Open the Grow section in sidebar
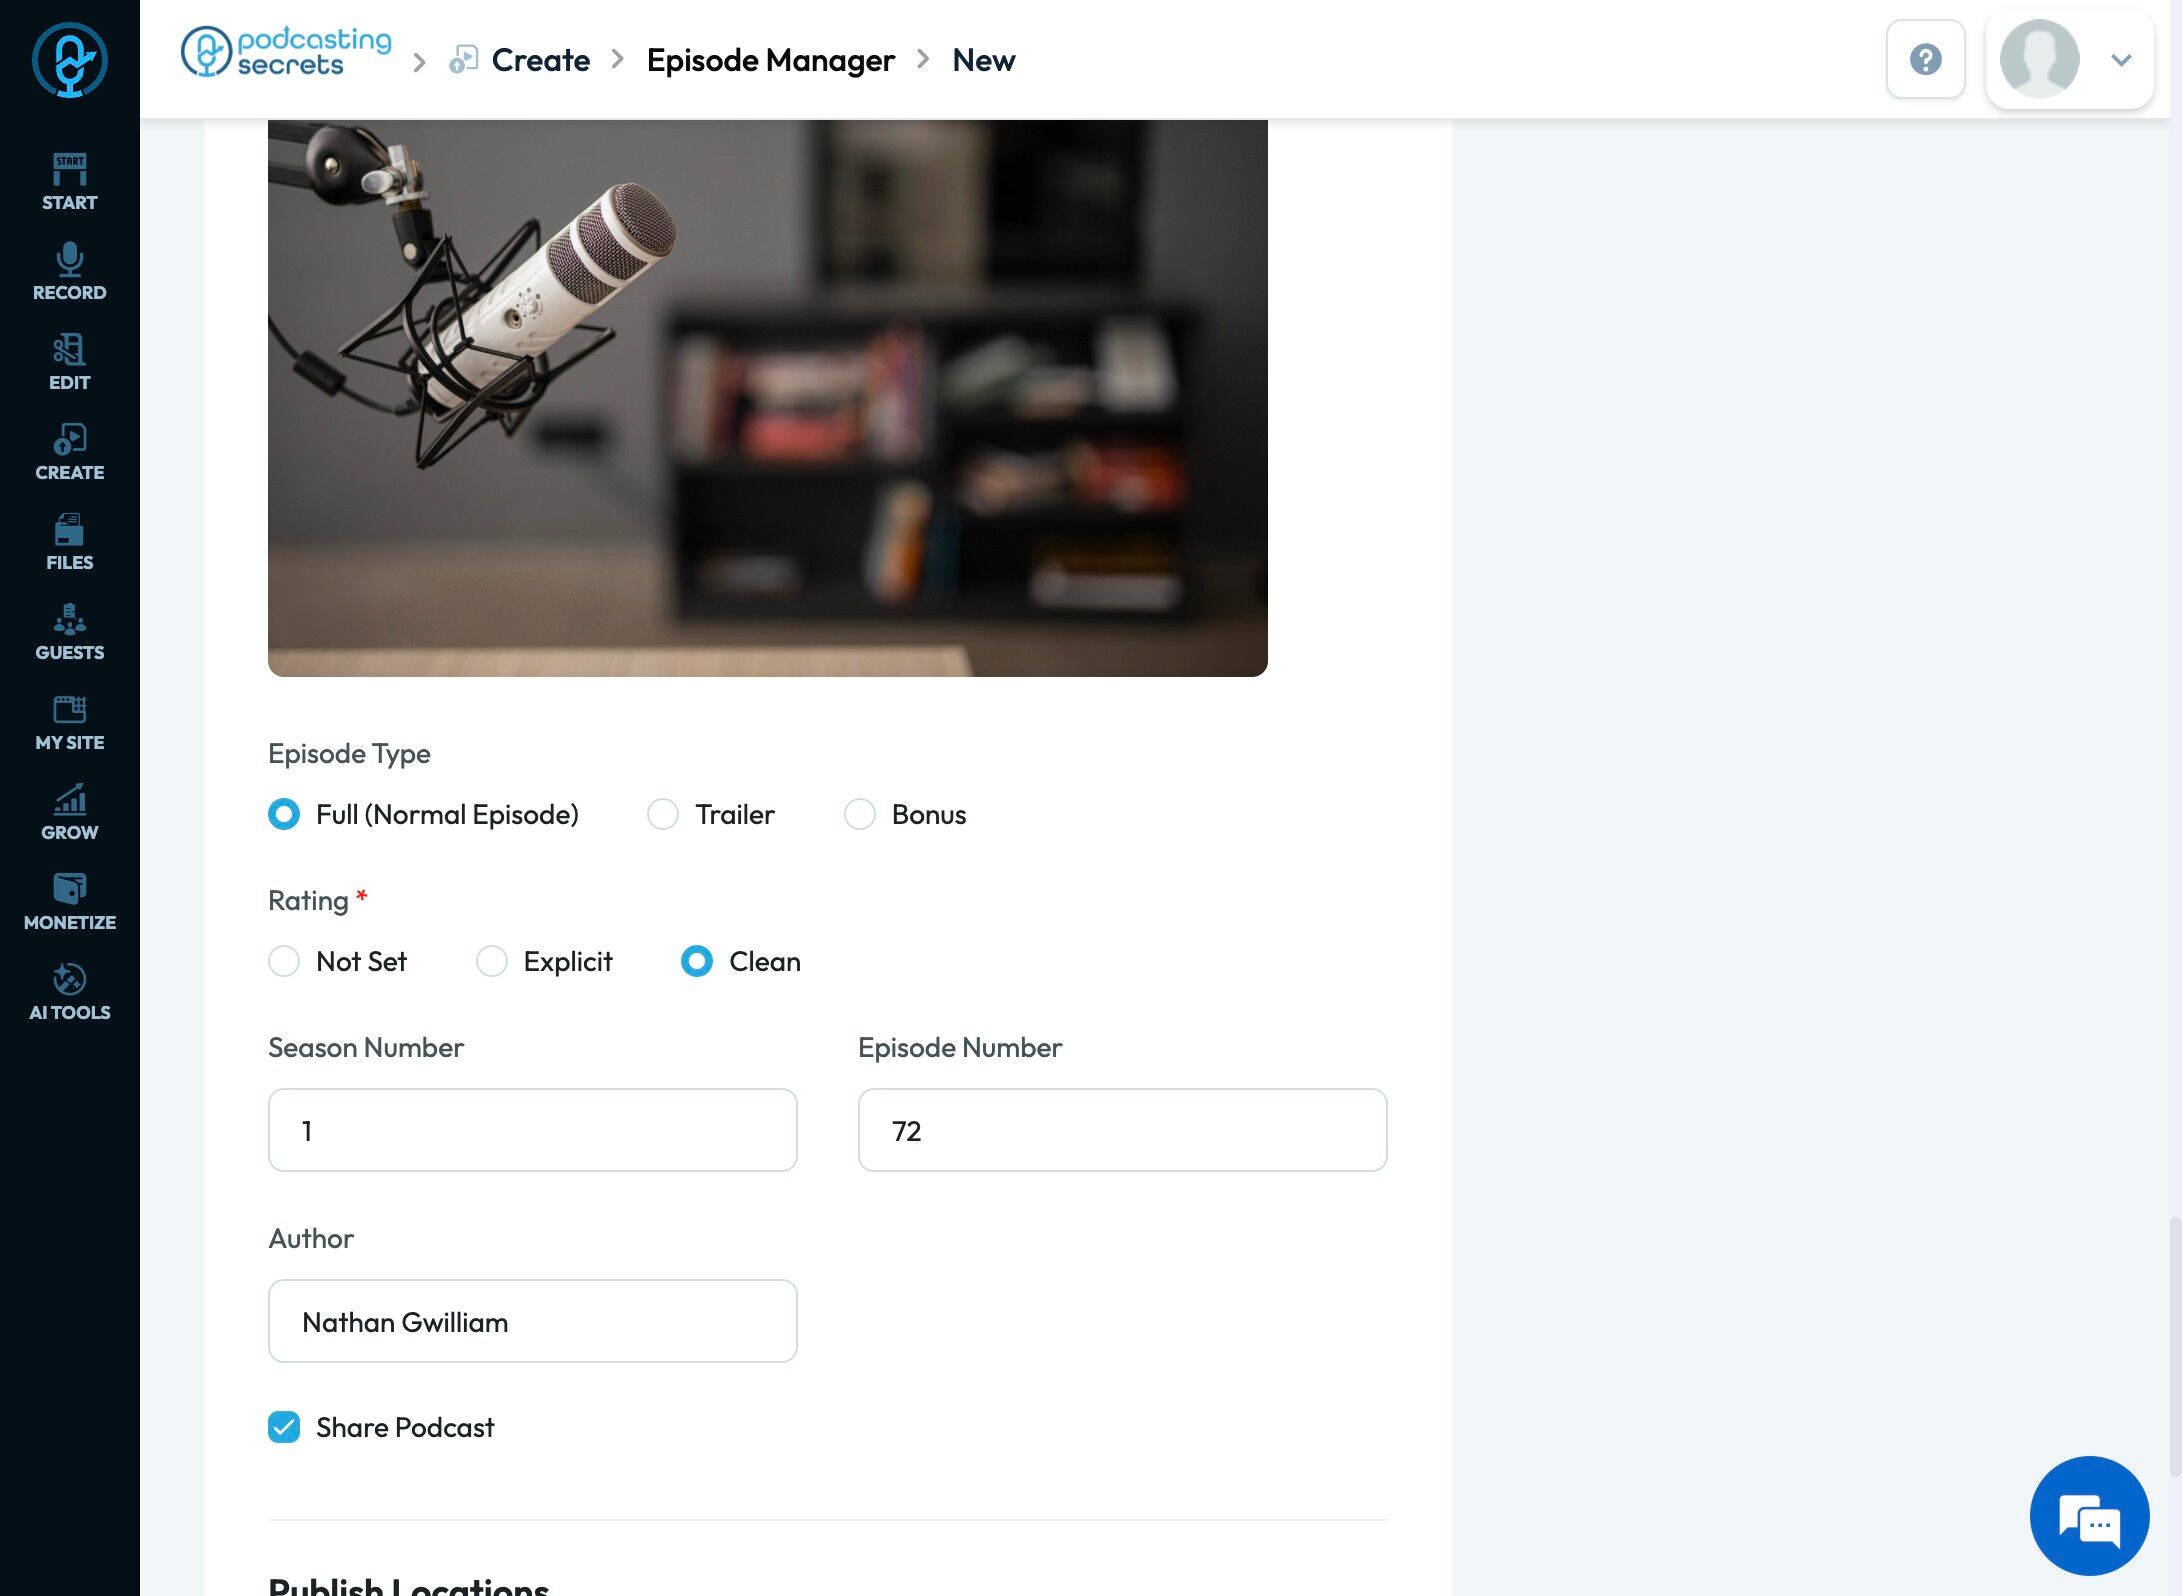The height and width of the screenshot is (1596, 2182). coord(69,811)
